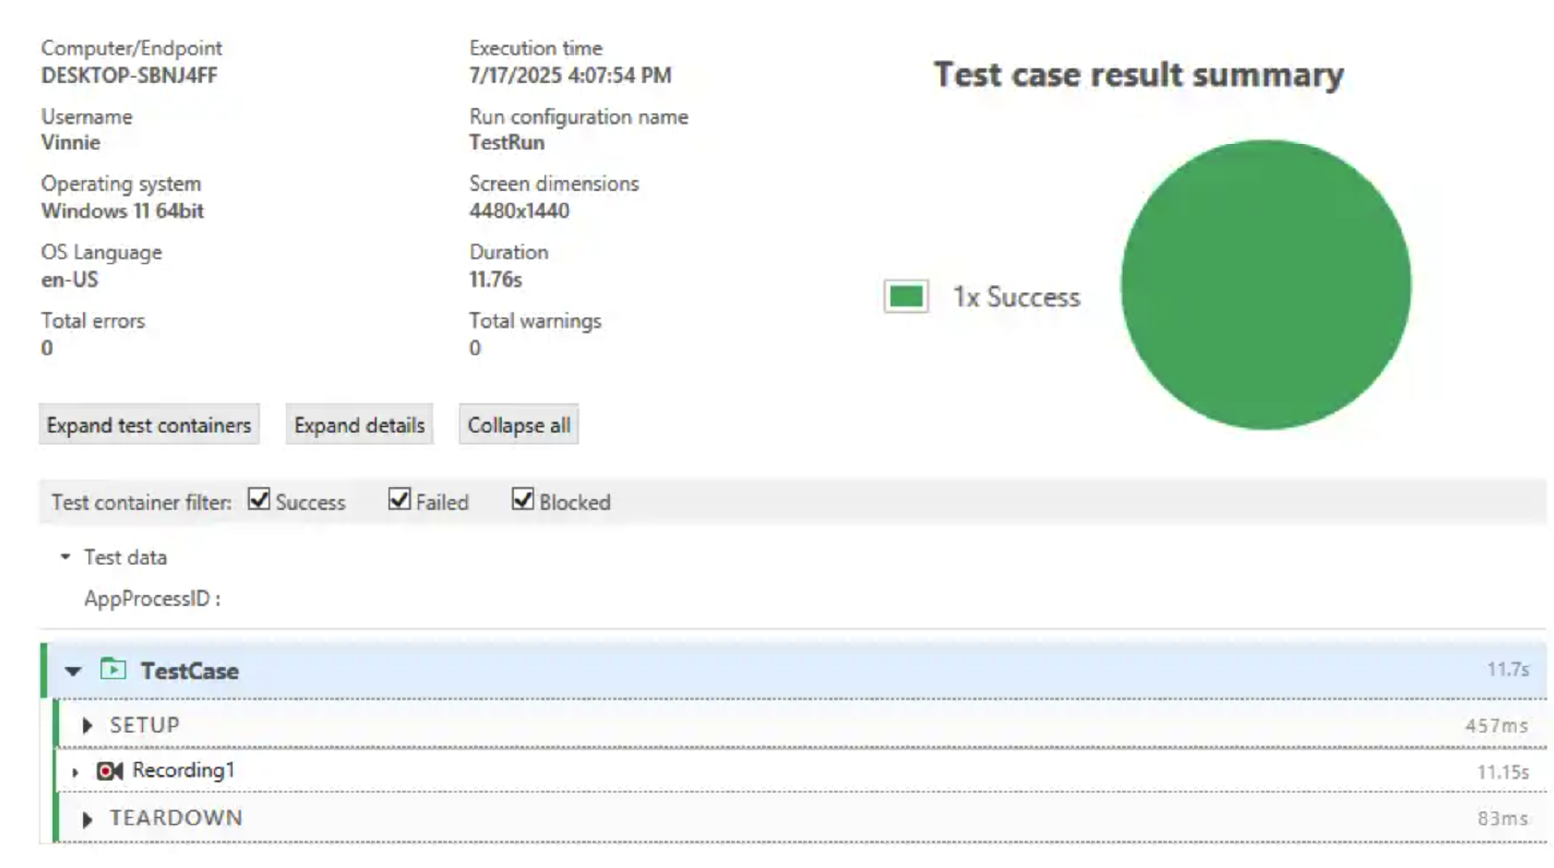Click the Success checkbox's green checkmark icon
This screenshot has height=868, width=1554.
click(x=259, y=501)
